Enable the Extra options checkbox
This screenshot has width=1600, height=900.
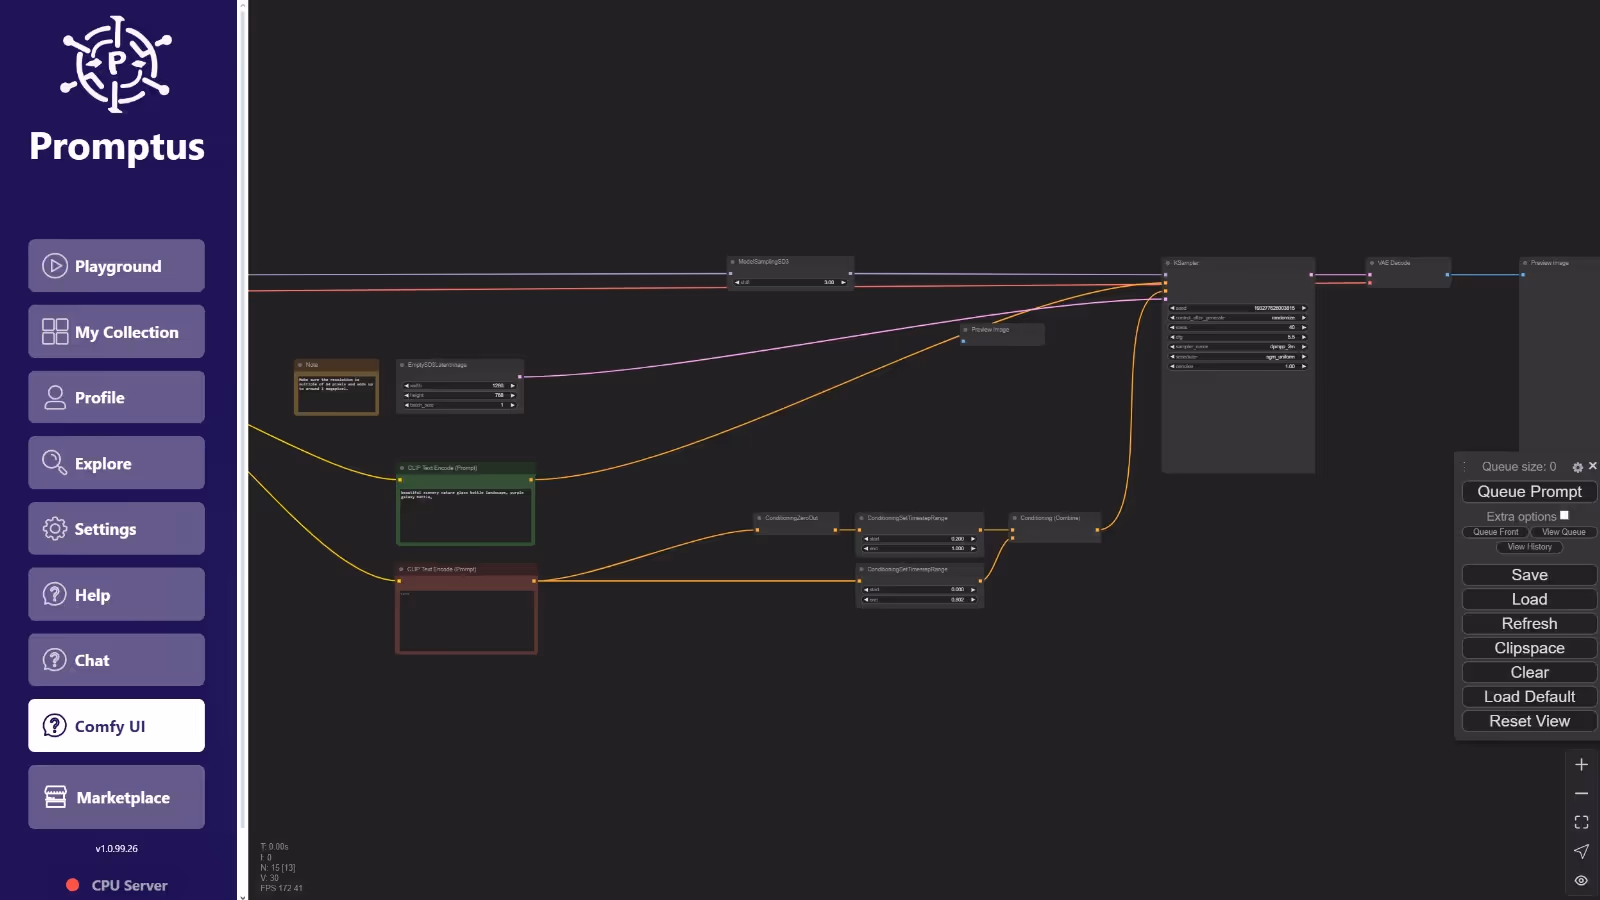tap(1565, 515)
